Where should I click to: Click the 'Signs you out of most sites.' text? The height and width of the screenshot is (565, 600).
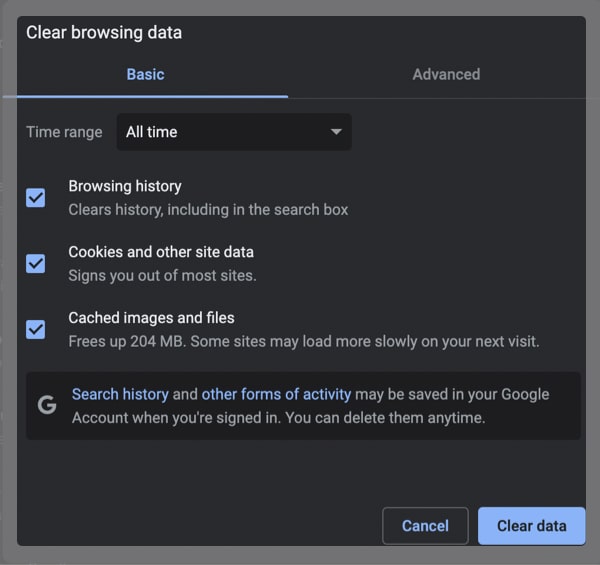tap(163, 276)
